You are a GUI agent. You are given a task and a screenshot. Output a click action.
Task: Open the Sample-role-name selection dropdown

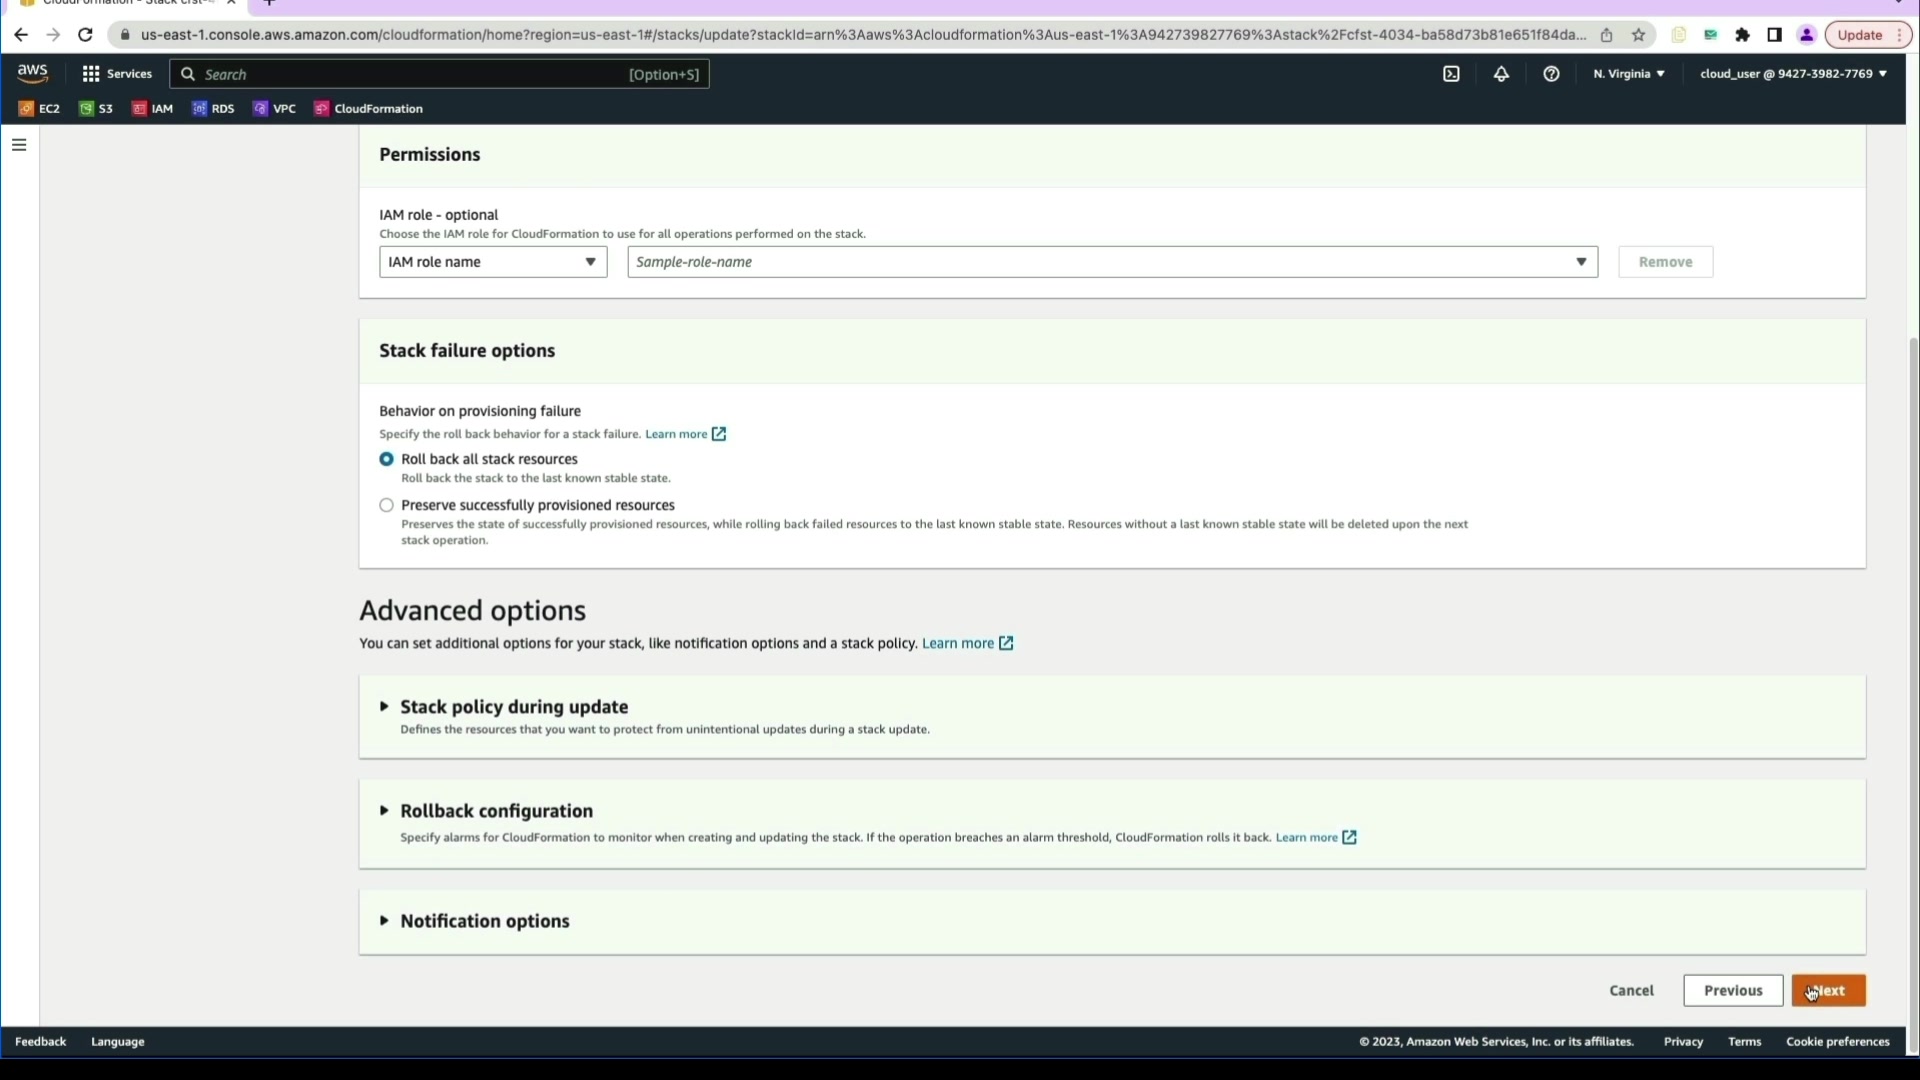1112,262
